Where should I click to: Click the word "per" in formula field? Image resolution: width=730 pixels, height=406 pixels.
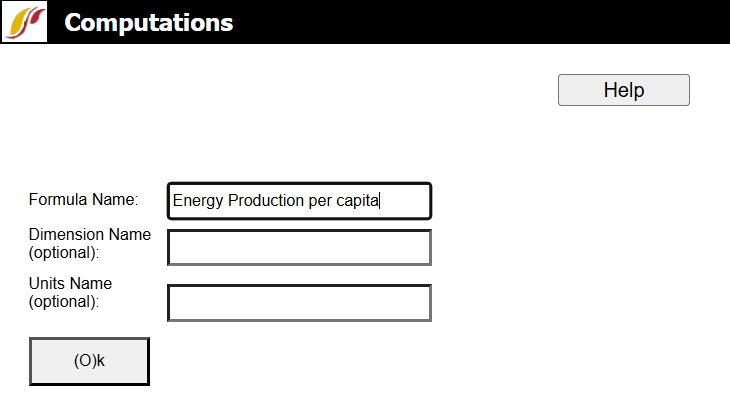320,200
